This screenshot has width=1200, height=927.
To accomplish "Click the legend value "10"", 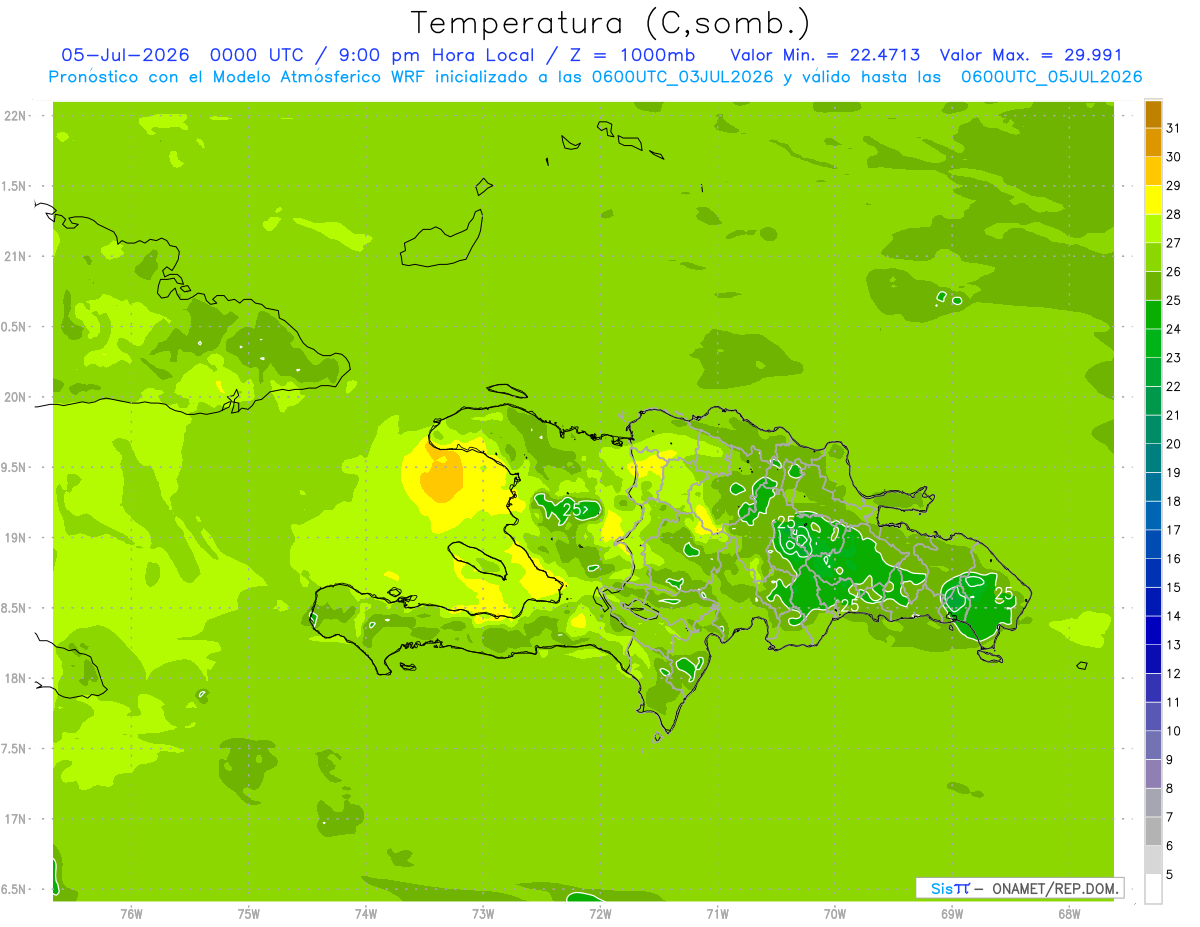I will point(1174,731).
